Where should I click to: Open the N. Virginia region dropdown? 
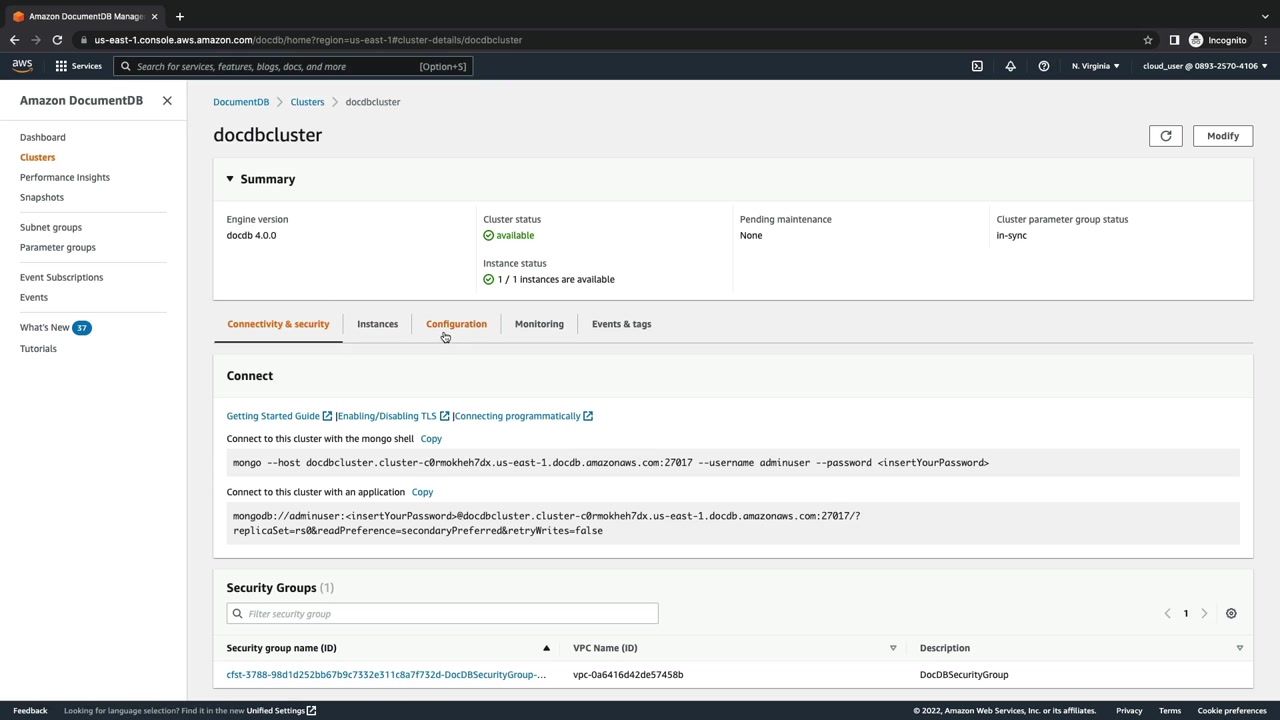(1096, 66)
